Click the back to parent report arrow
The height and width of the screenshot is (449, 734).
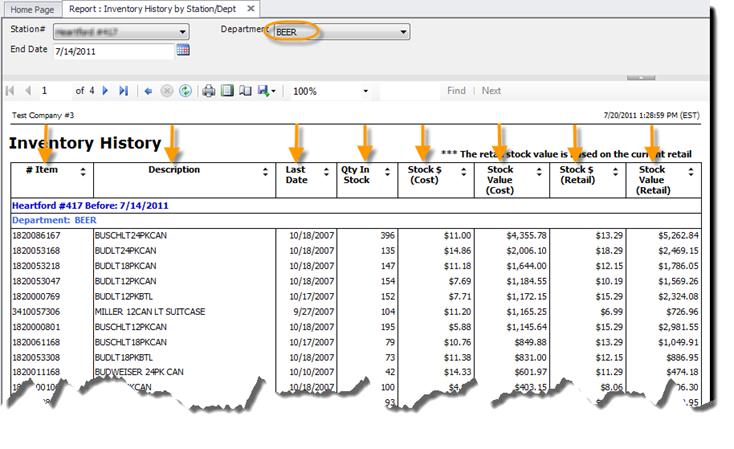(x=149, y=91)
